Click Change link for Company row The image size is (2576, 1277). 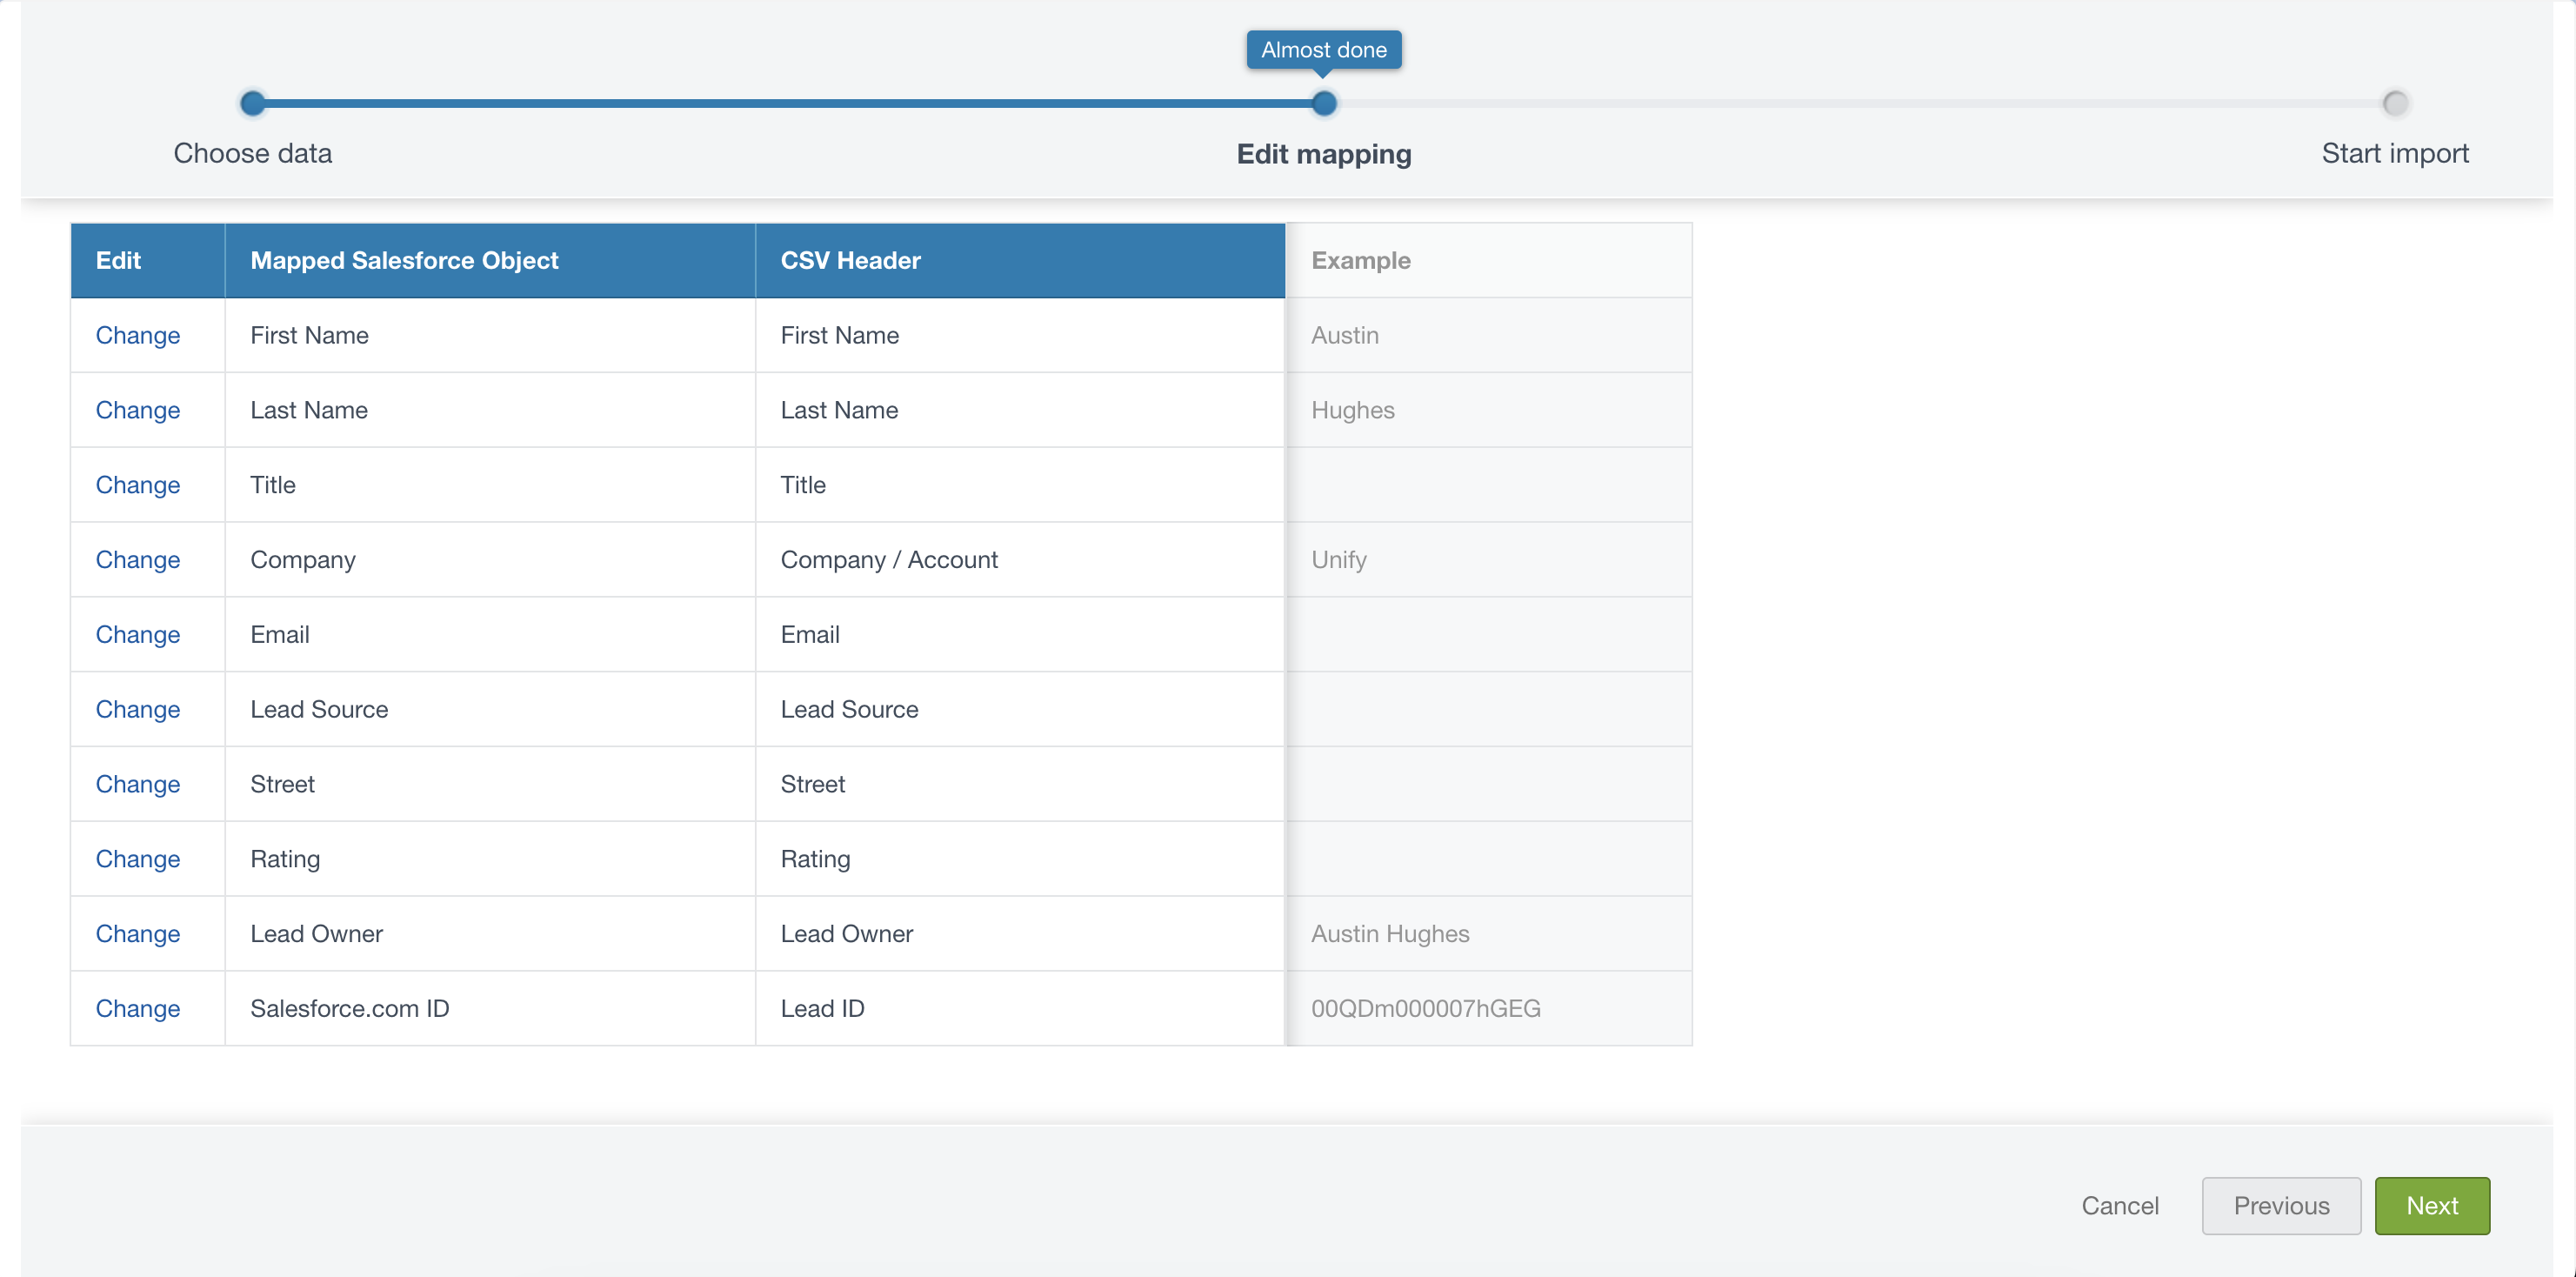coord(137,559)
